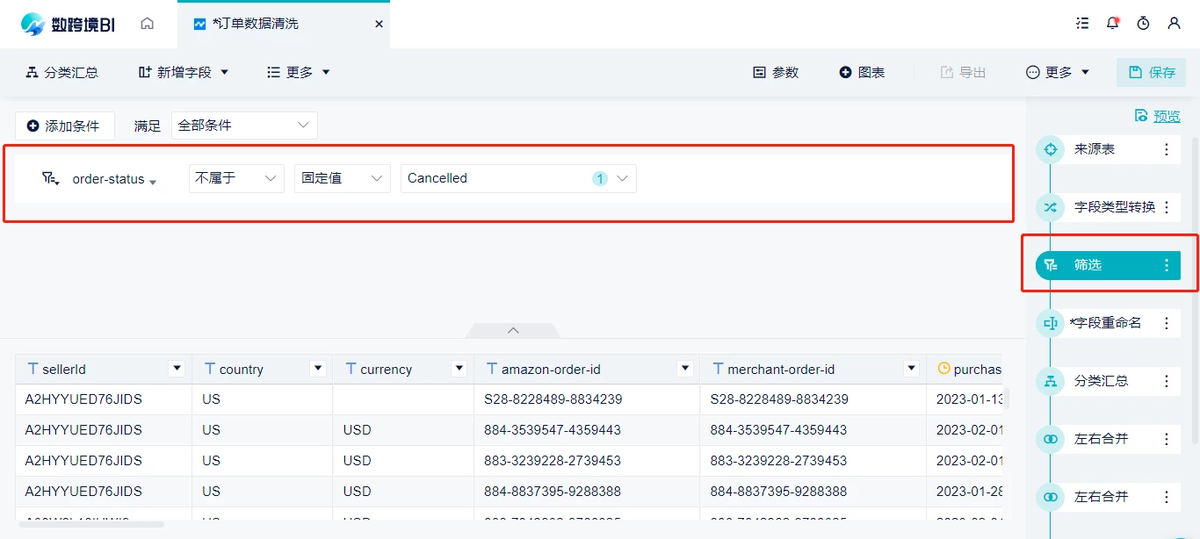
Task: Add a 图表 chart
Action: click(x=862, y=72)
